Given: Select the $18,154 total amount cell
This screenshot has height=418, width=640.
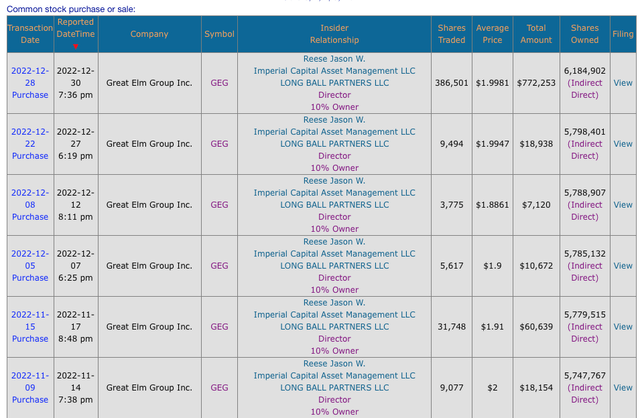Looking at the screenshot, I should click(536, 387).
